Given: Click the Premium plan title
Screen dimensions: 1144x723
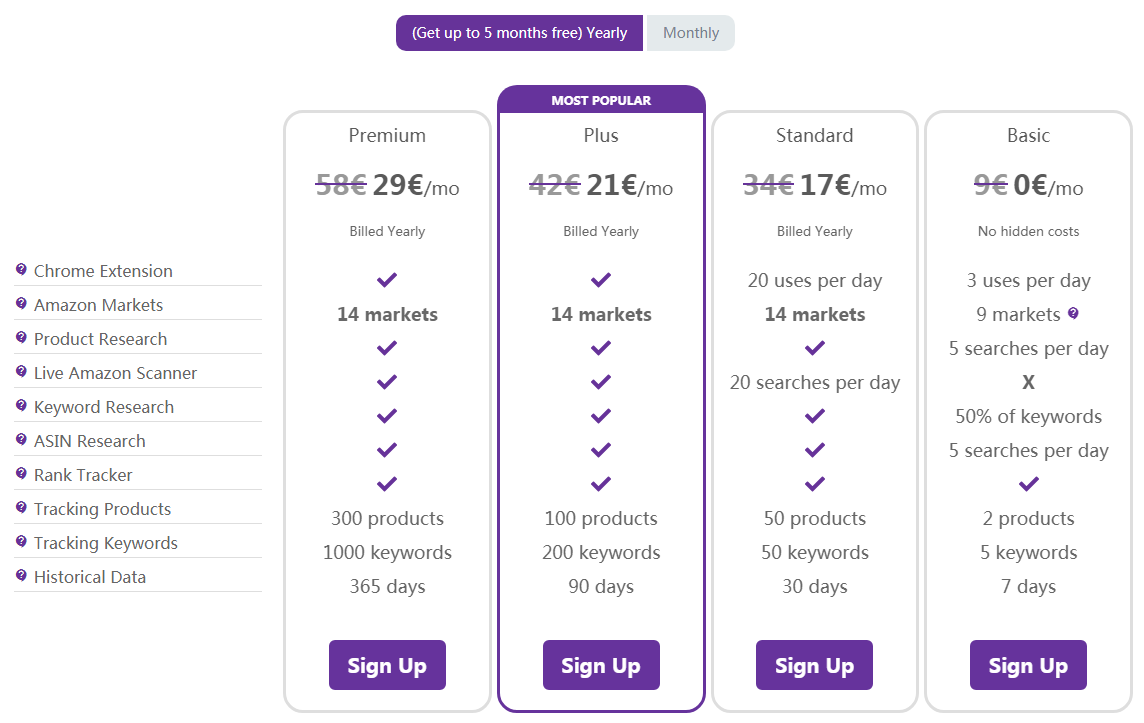Looking at the screenshot, I should (x=387, y=136).
